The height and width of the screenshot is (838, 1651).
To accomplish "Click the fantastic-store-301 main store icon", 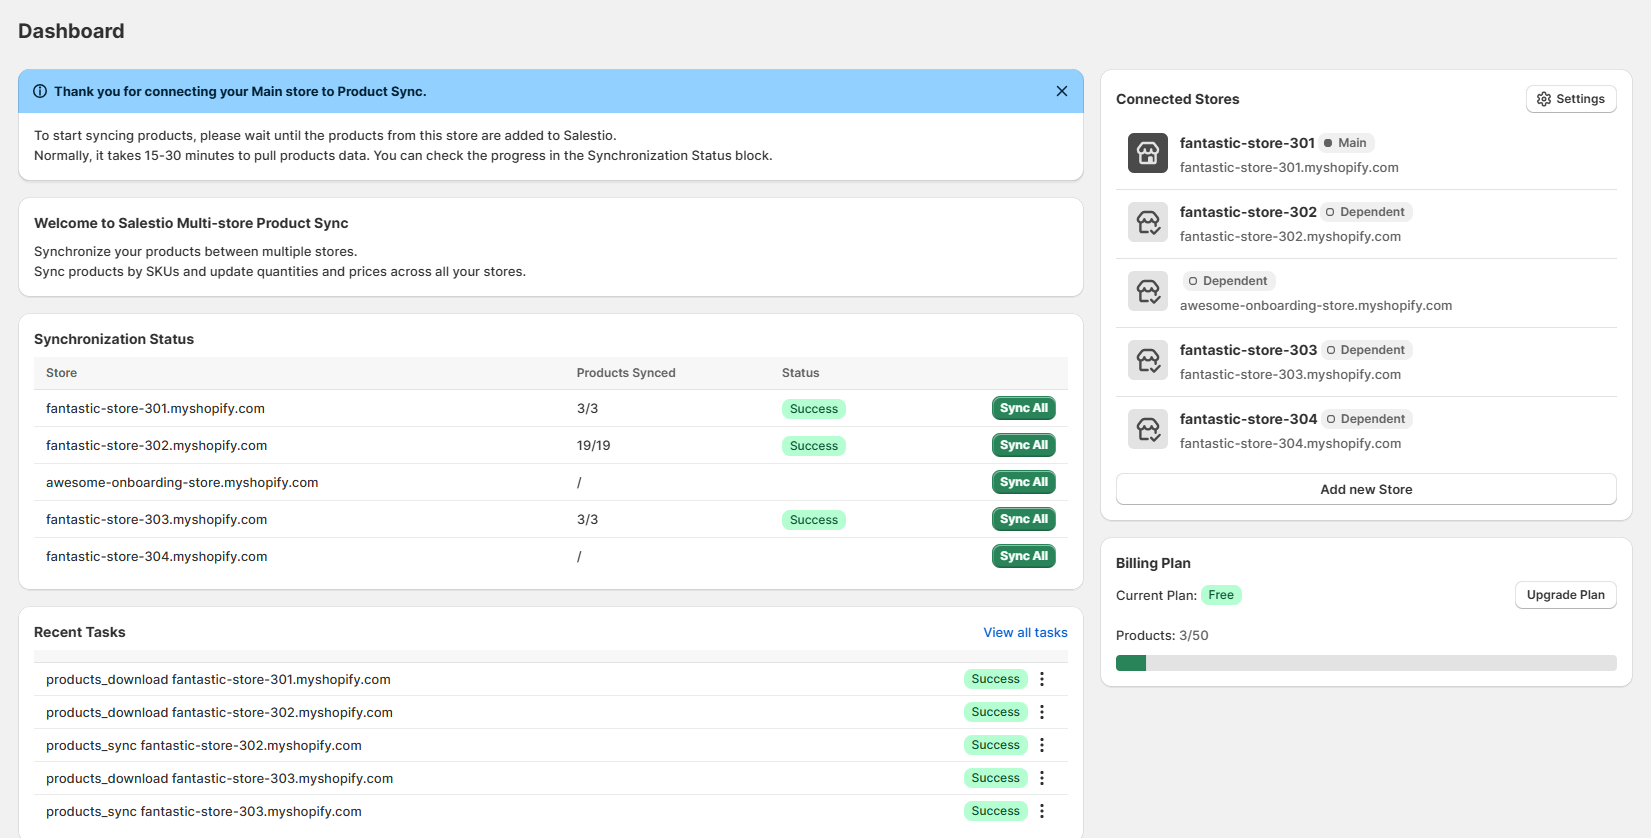I will click(1148, 153).
